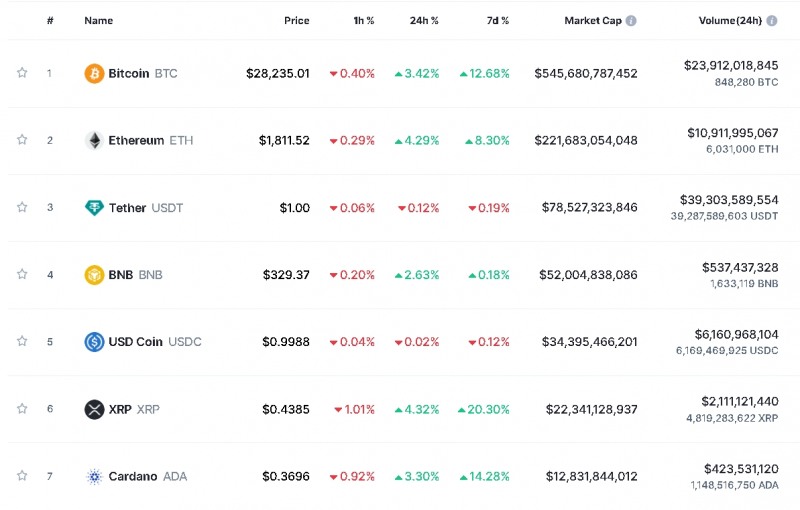Open the Market Cap info tooltip icon

[631, 20]
